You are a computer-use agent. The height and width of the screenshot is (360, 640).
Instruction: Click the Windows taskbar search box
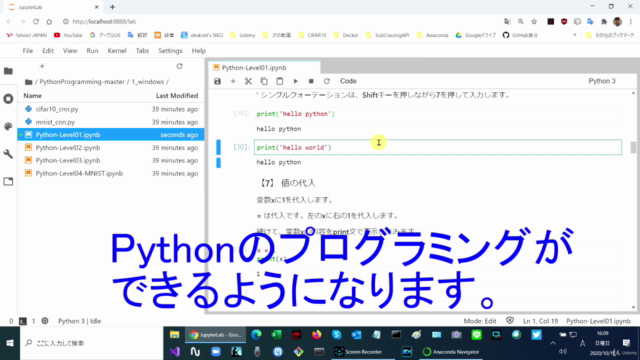coord(91,343)
